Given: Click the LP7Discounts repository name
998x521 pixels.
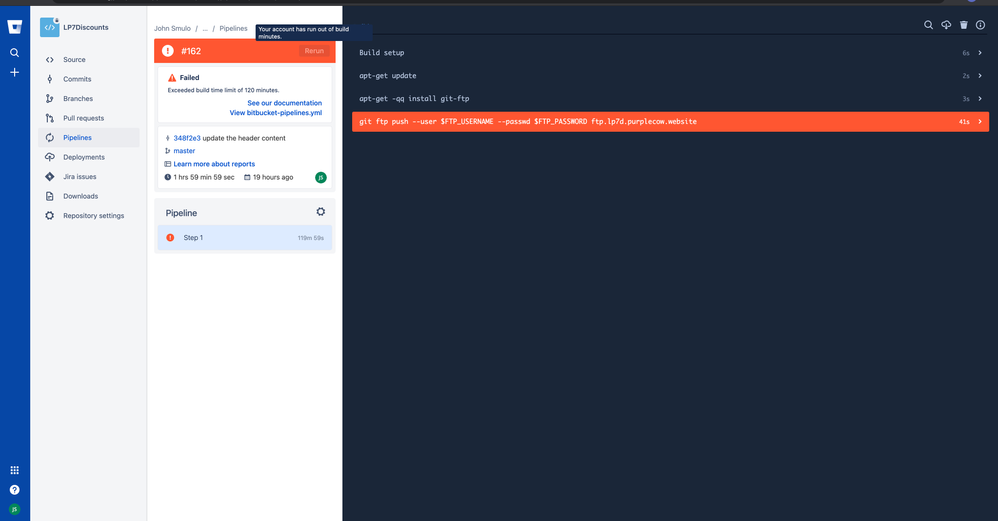Looking at the screenshot, I should pyautogui.click(x=86, y=27).
